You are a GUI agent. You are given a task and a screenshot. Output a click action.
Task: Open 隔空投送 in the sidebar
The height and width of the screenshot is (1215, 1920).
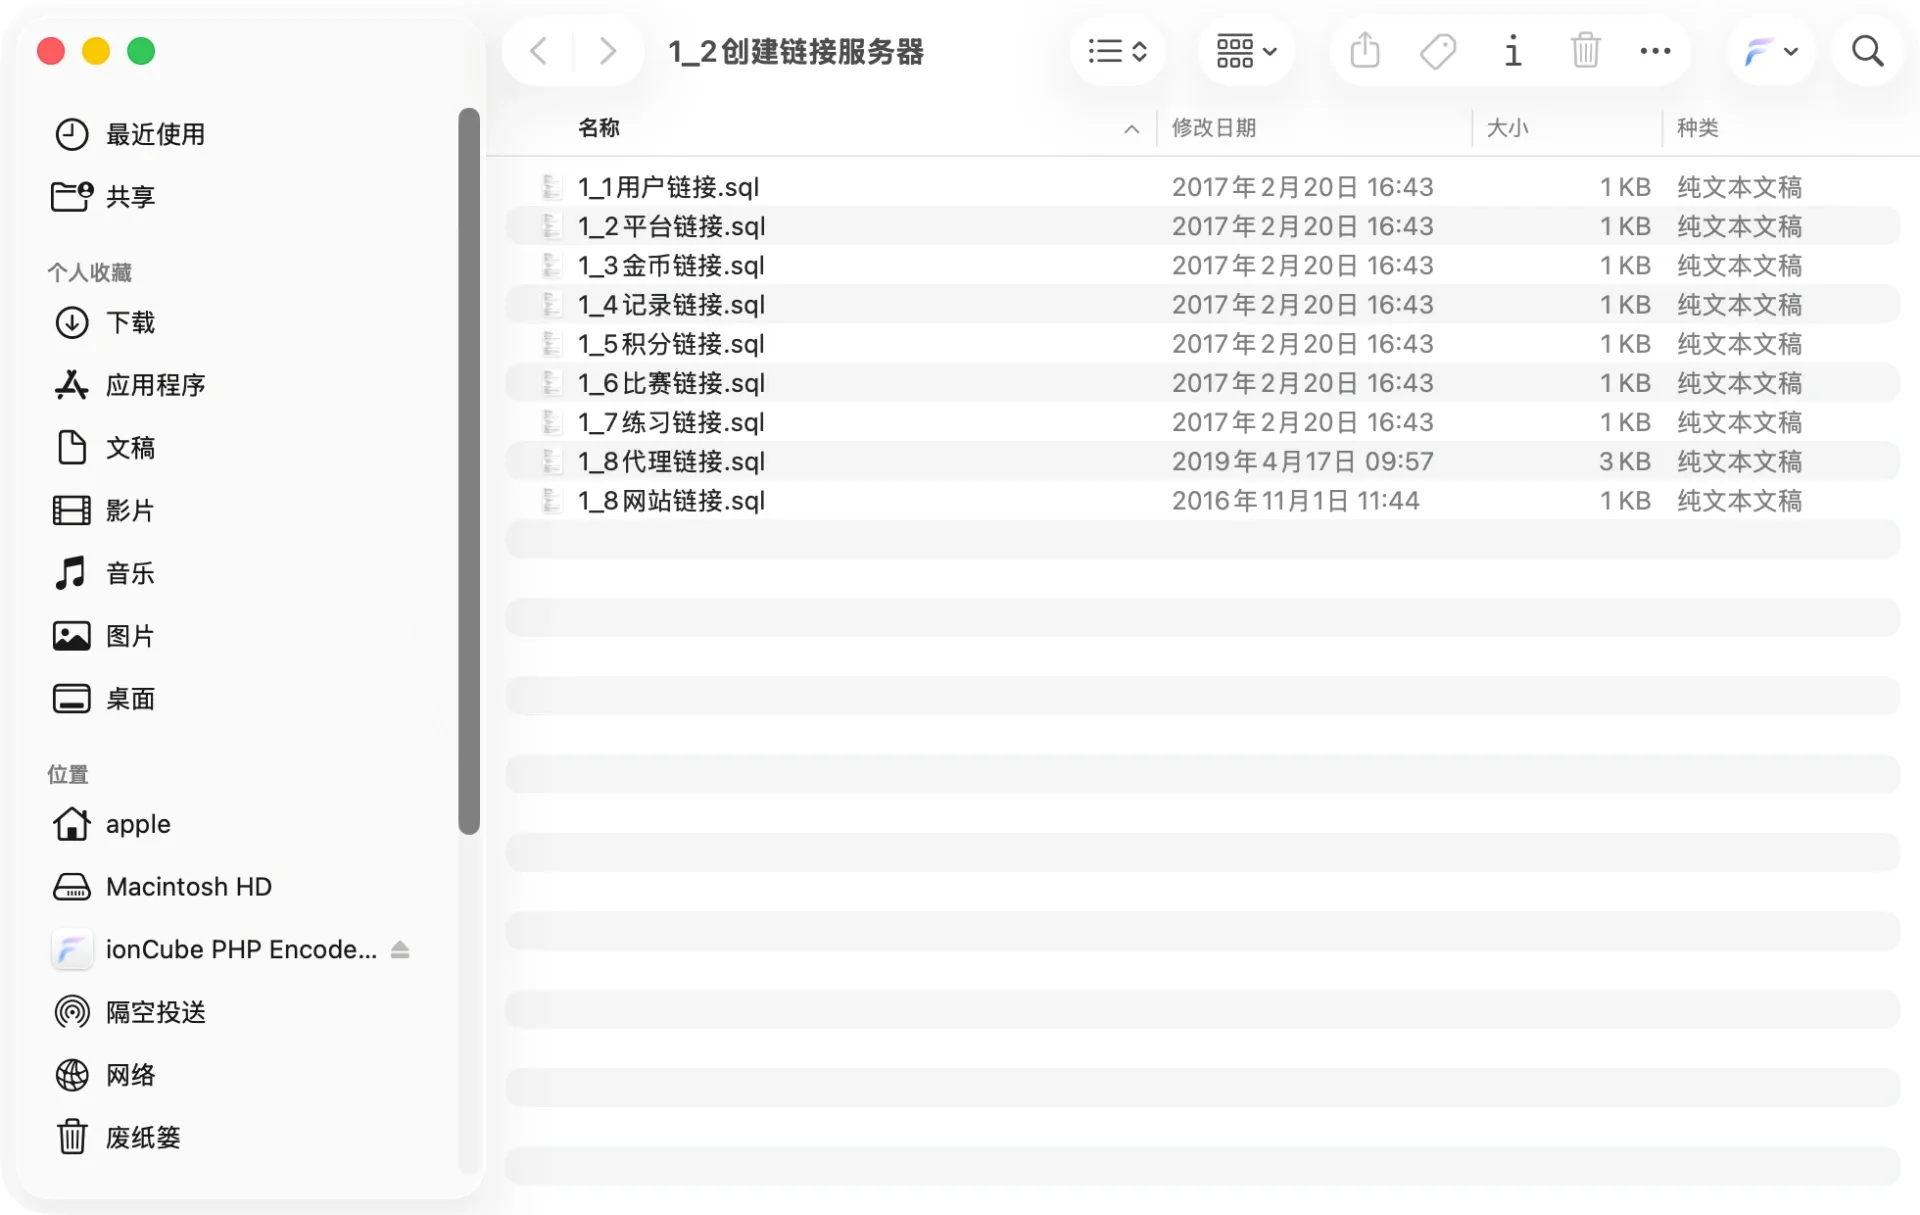point(130,1012)
